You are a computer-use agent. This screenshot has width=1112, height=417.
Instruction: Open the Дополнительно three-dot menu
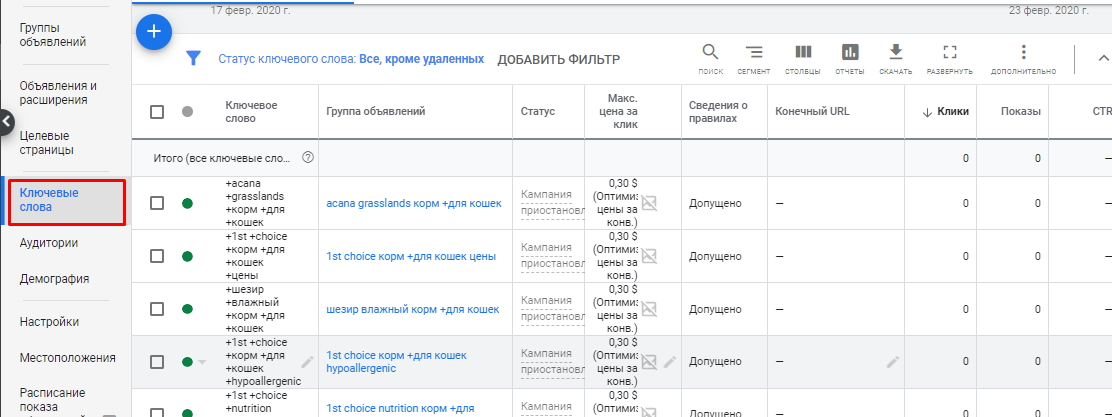click(1023, 60)
